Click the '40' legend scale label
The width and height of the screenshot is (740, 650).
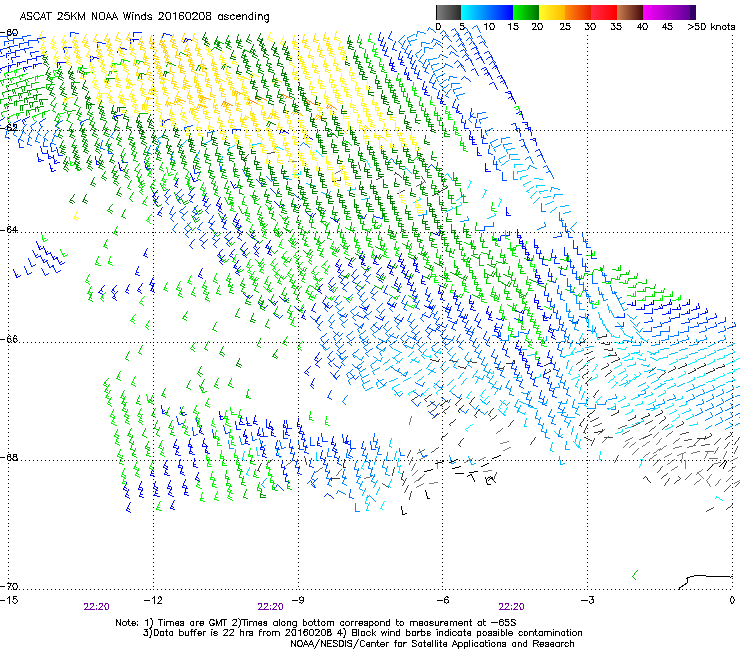pyautogui.click(x=642, y=27)
